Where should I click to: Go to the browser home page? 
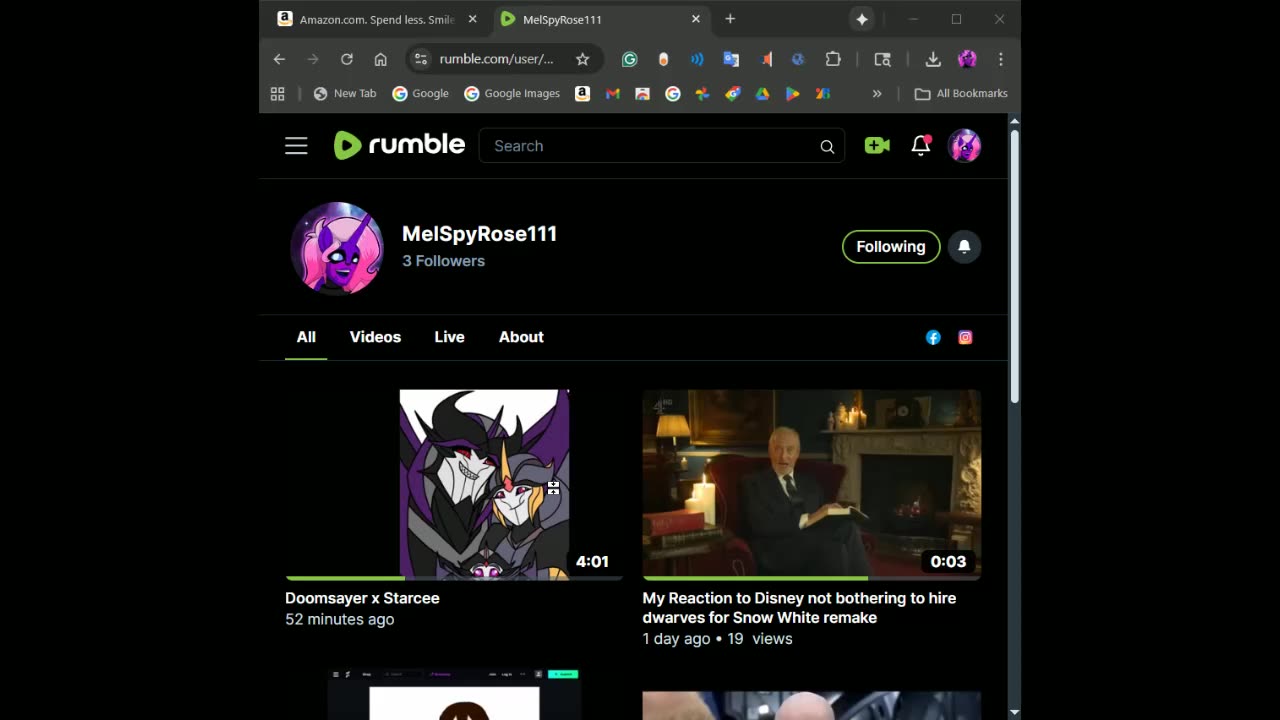[x=381, y=59]
